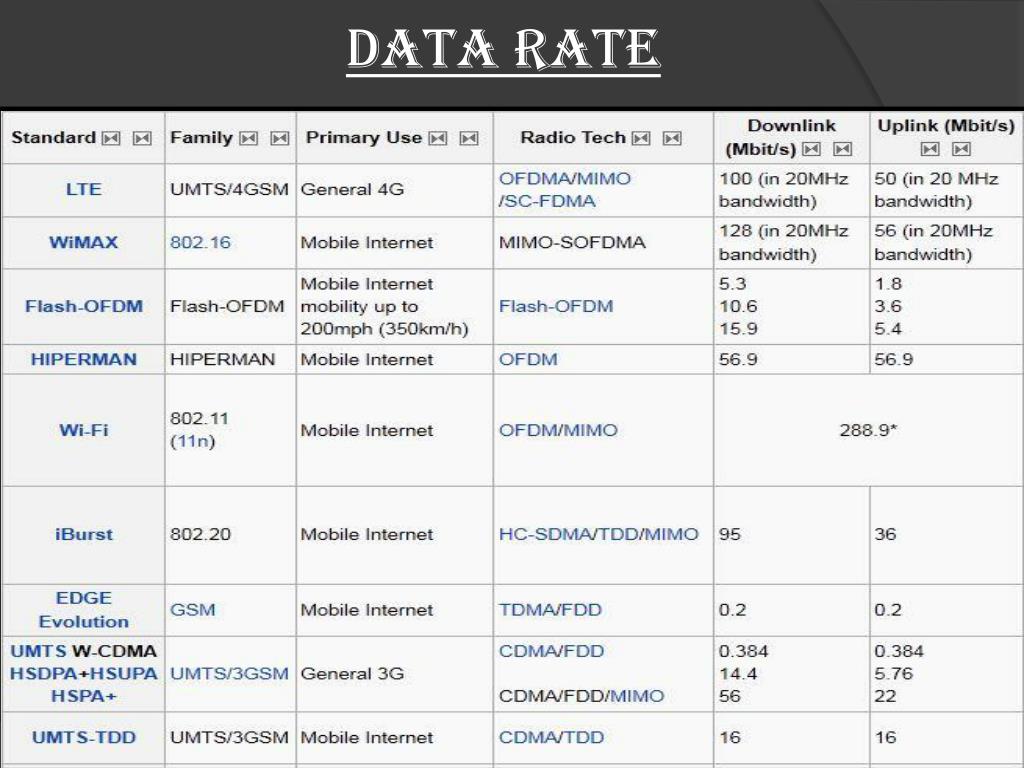
Task: Open the UMTS-TDD standard link
Action: click(x=84, y=737)
